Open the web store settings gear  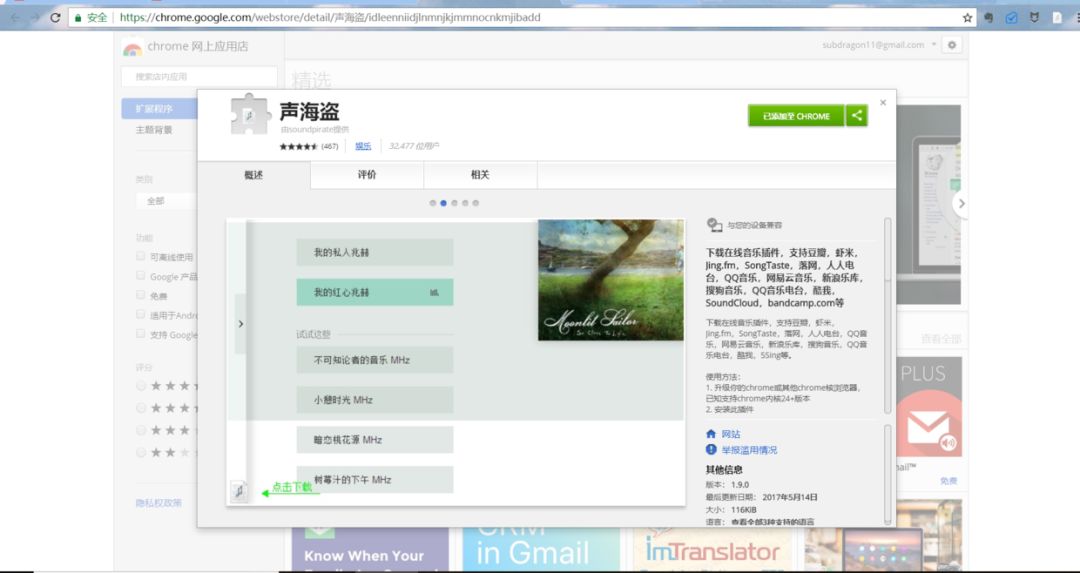(952, 45)
